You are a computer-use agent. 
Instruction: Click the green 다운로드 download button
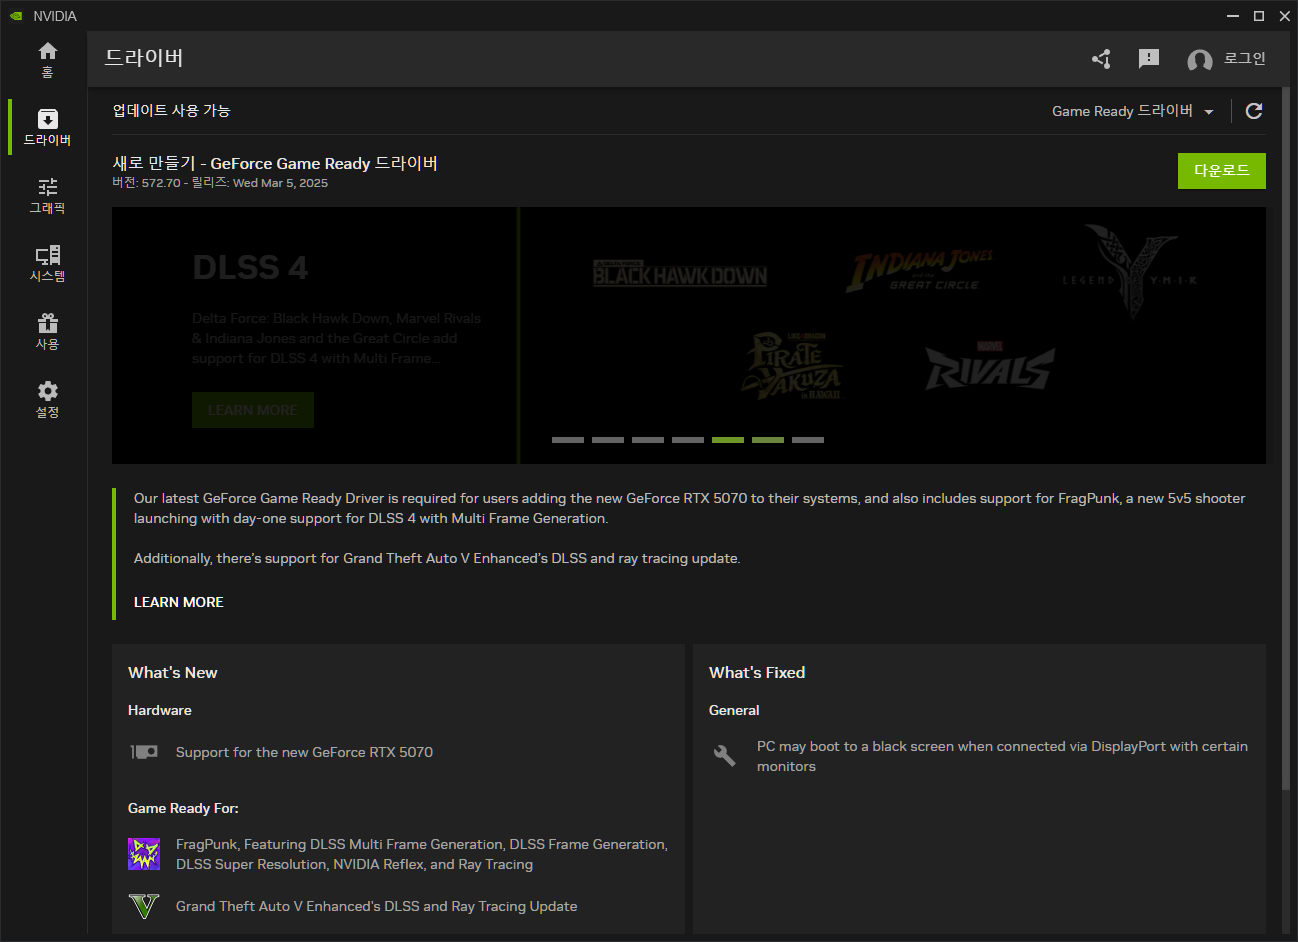point(1221,171)
